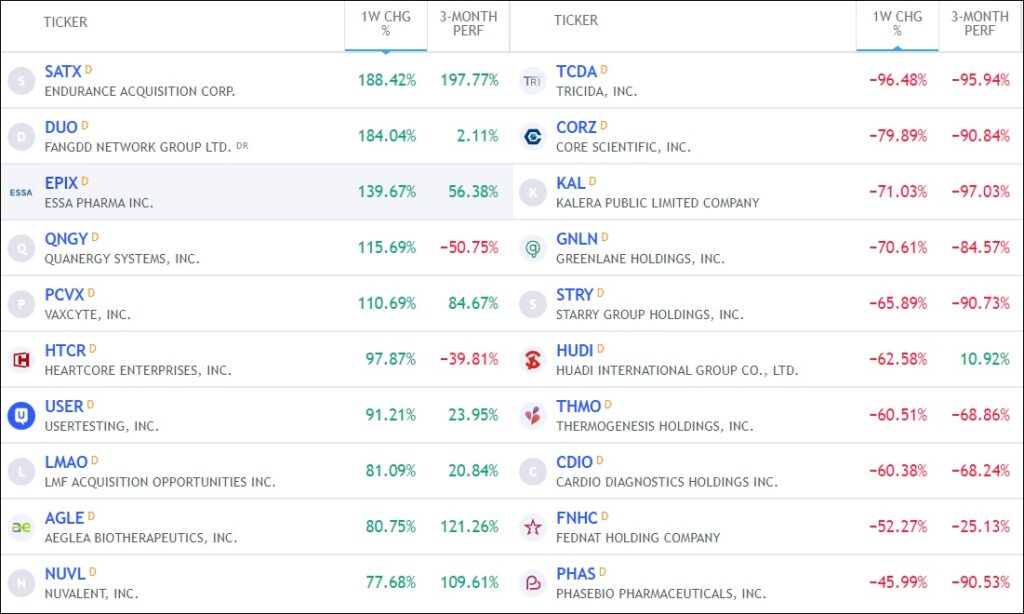Click the CDIO company logo icon
1024x614 pixels.
(532, 472)
